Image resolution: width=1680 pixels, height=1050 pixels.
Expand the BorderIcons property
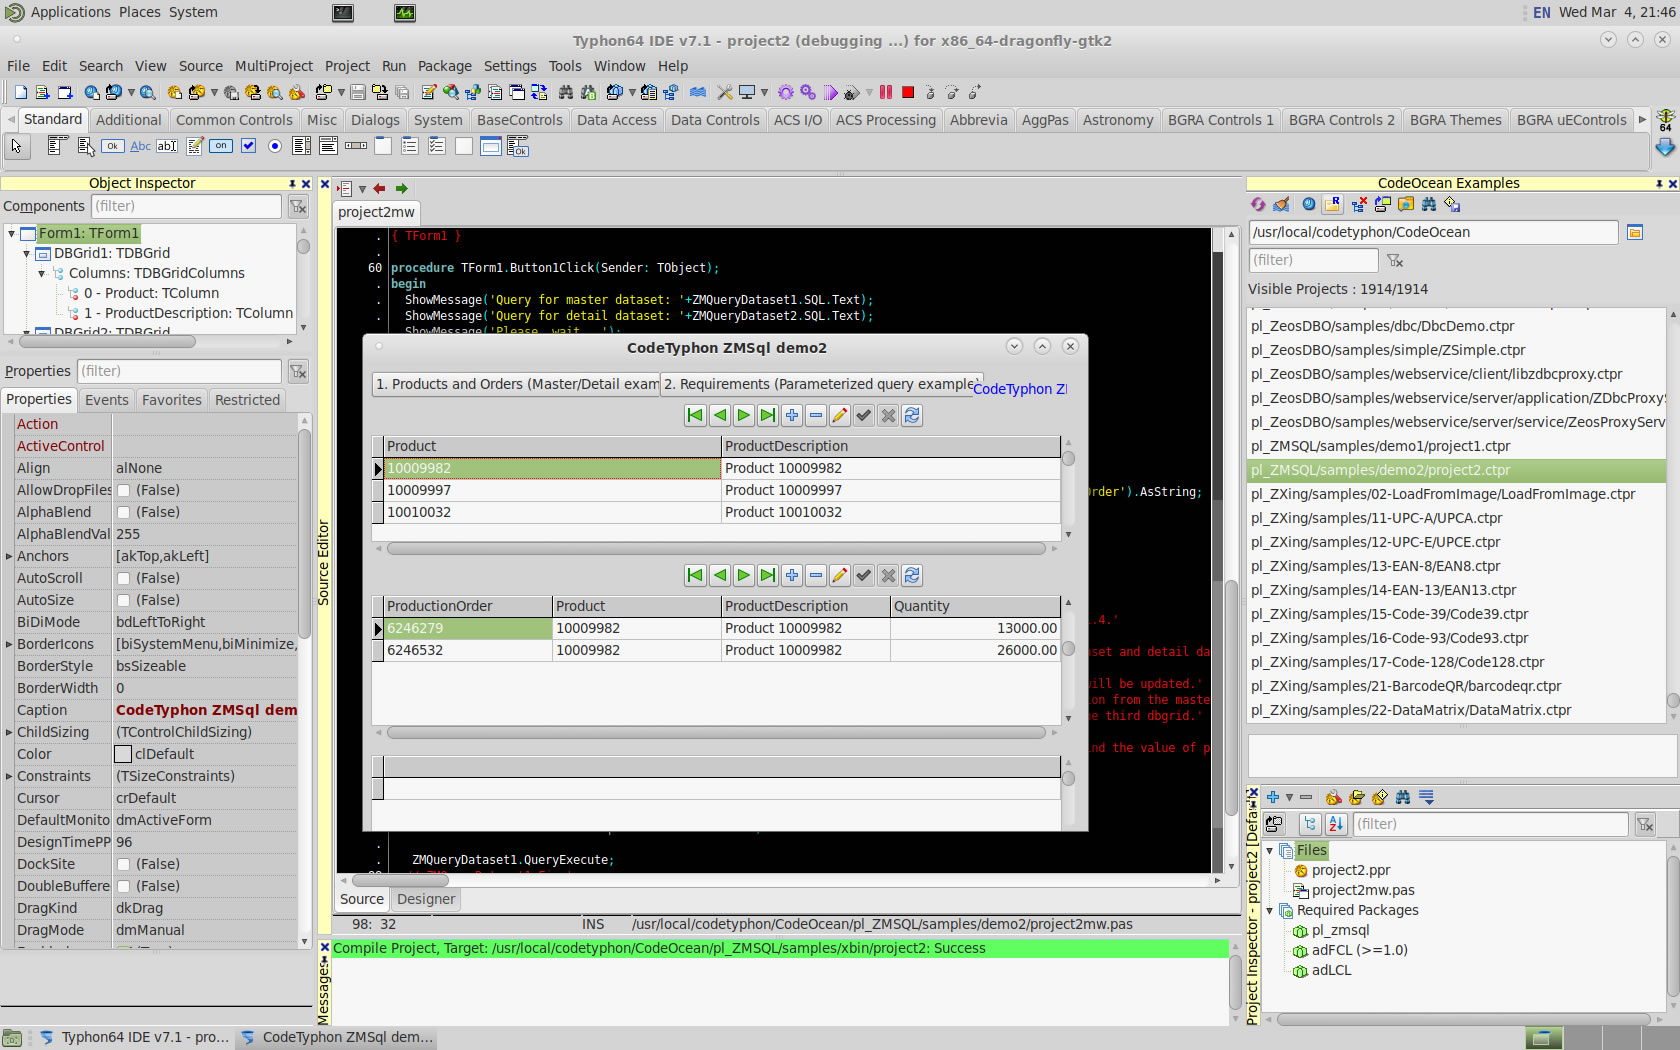(9, 644)
